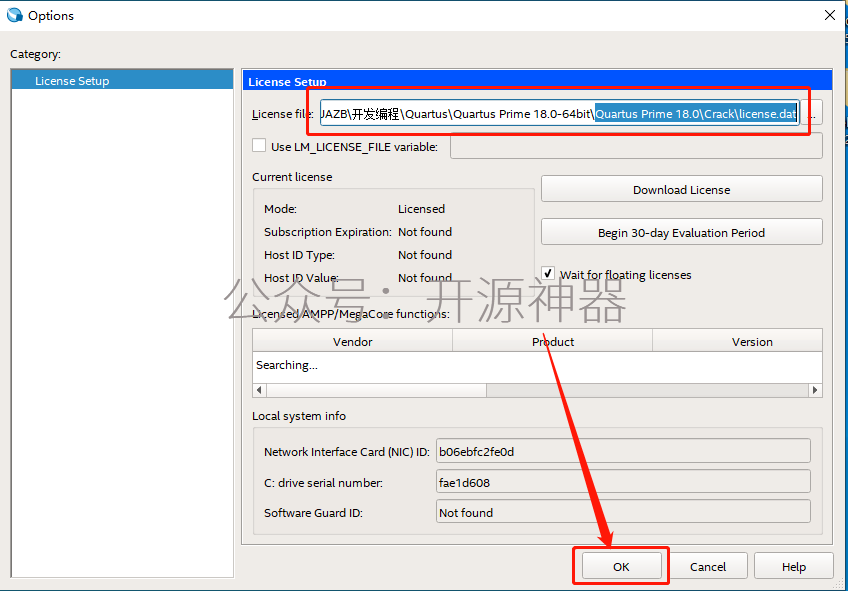The height and width of the screenshot is (591, 848).
Task: Browse for license file with ellipsis button
Action: tap(812, 114)
